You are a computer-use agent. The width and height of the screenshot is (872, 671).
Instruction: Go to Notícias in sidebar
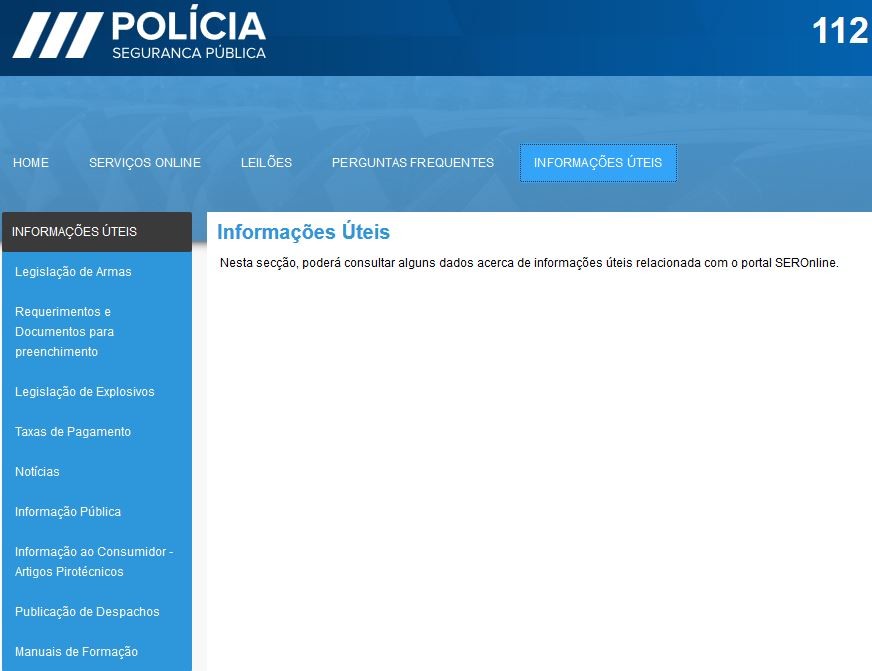coord(38,472)
